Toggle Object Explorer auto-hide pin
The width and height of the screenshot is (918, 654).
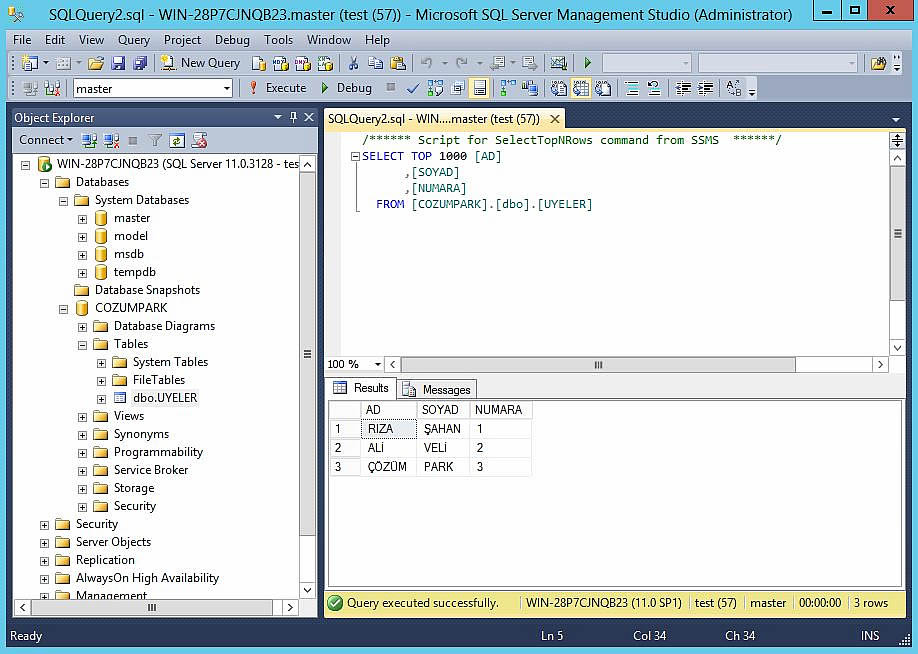293,117
